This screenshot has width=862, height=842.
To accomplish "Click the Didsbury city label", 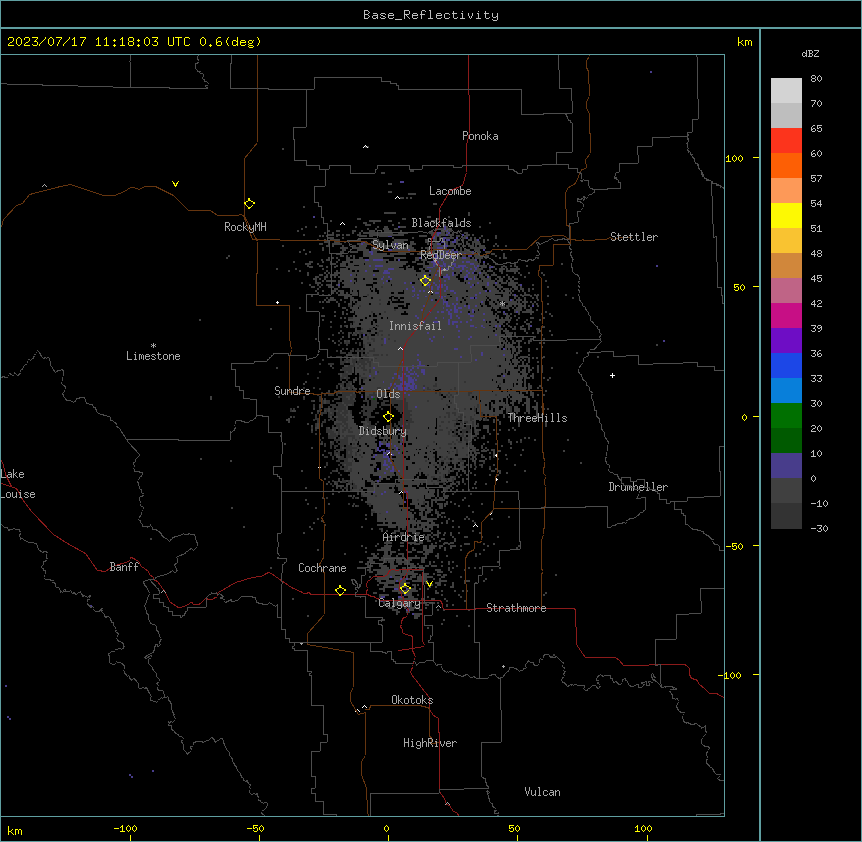I will [383, 431].
